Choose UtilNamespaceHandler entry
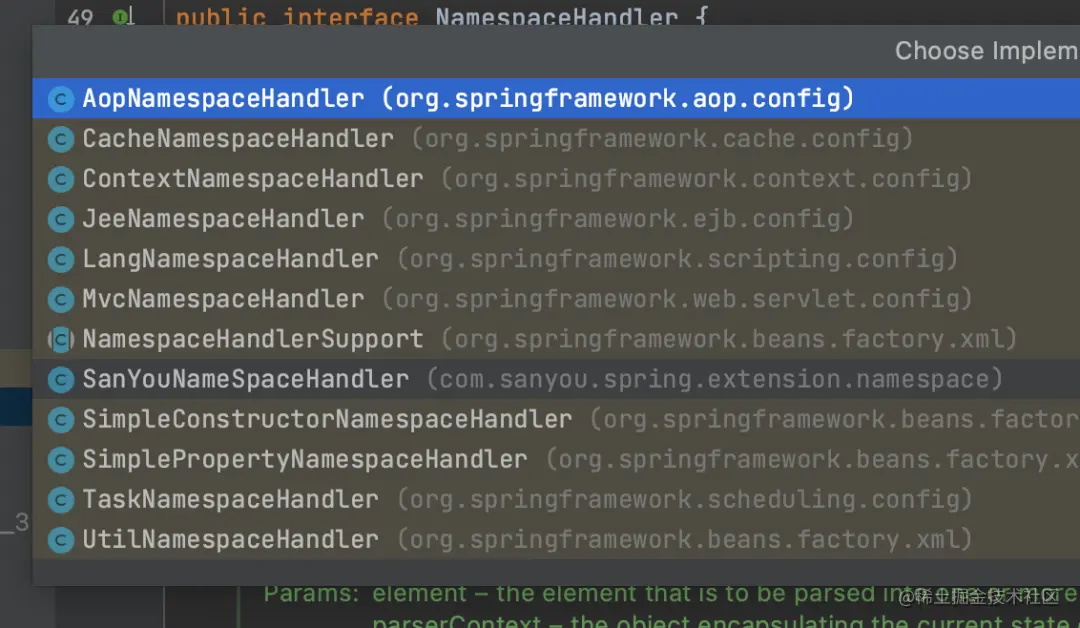Screen dimensions: 1080x628 tap(556, 539)
